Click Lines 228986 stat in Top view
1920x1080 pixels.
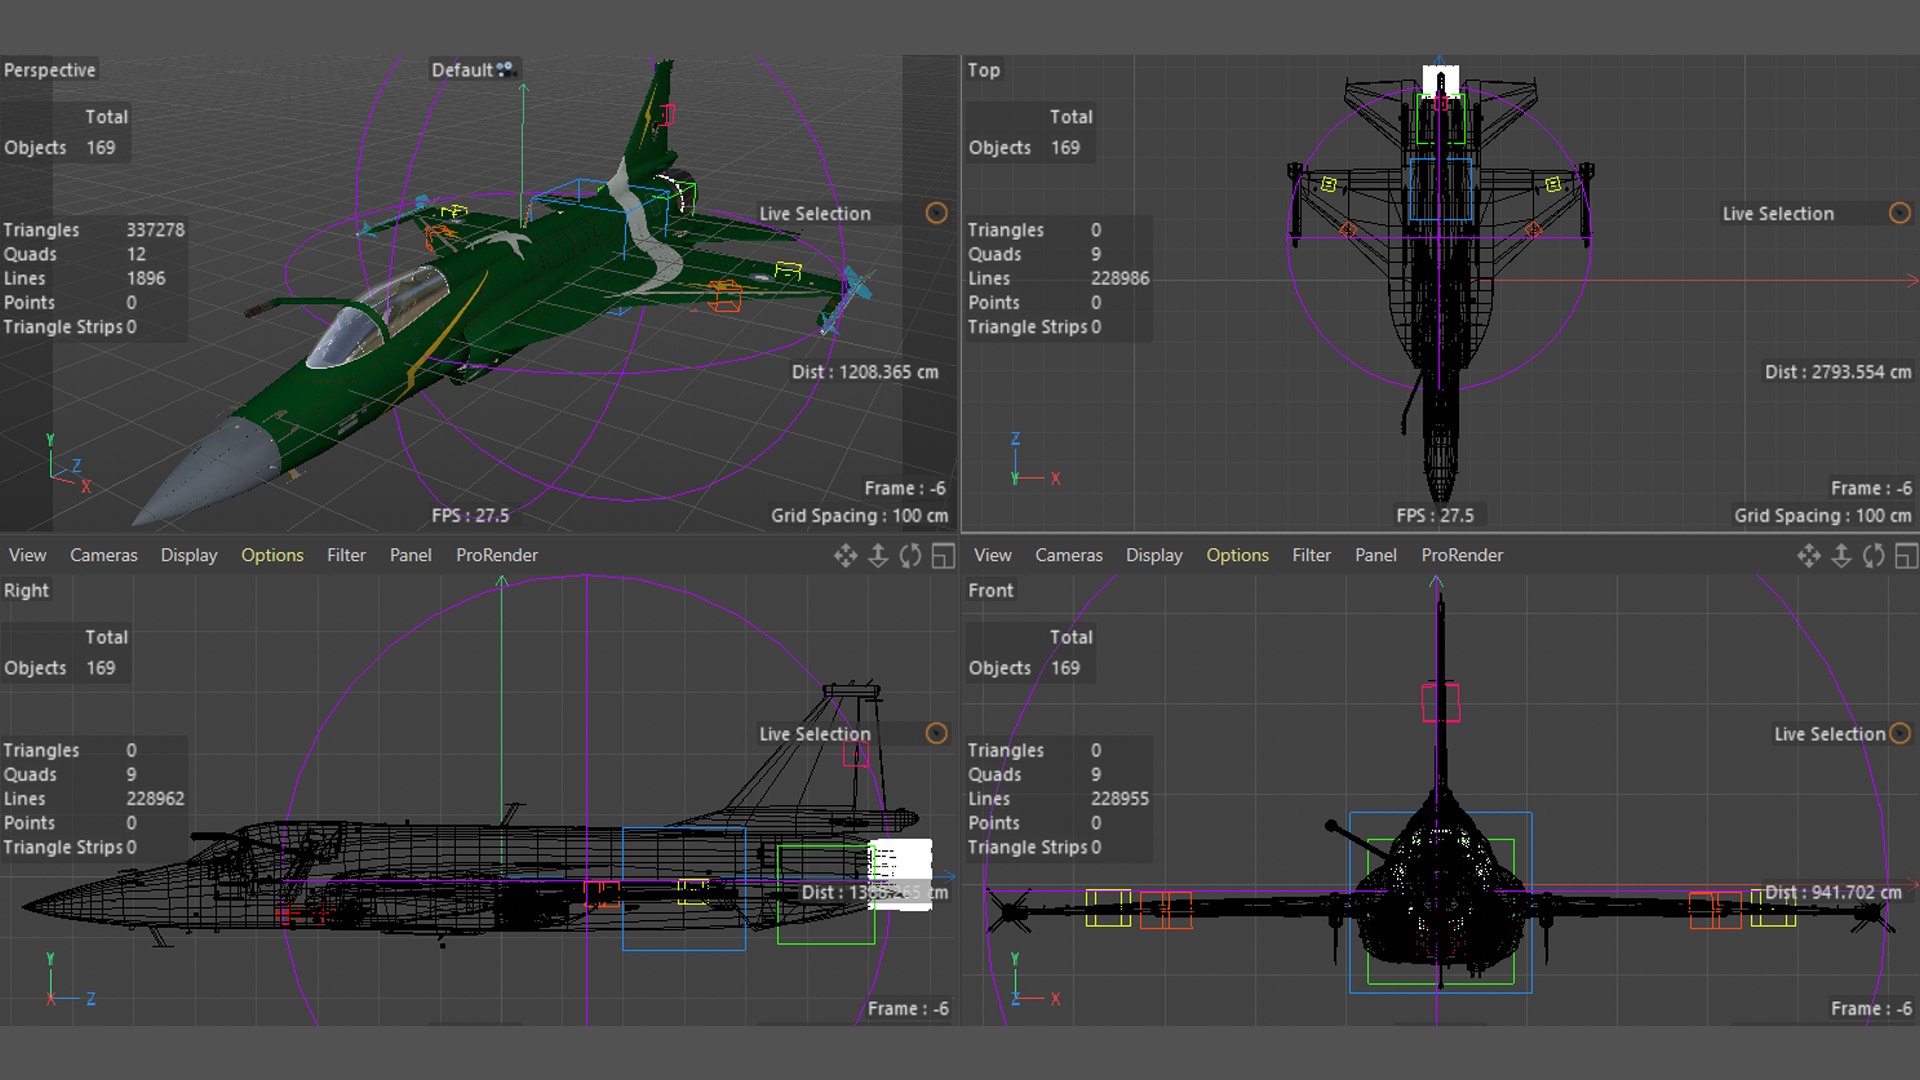pyautogui.click(x=1058, y=278)
